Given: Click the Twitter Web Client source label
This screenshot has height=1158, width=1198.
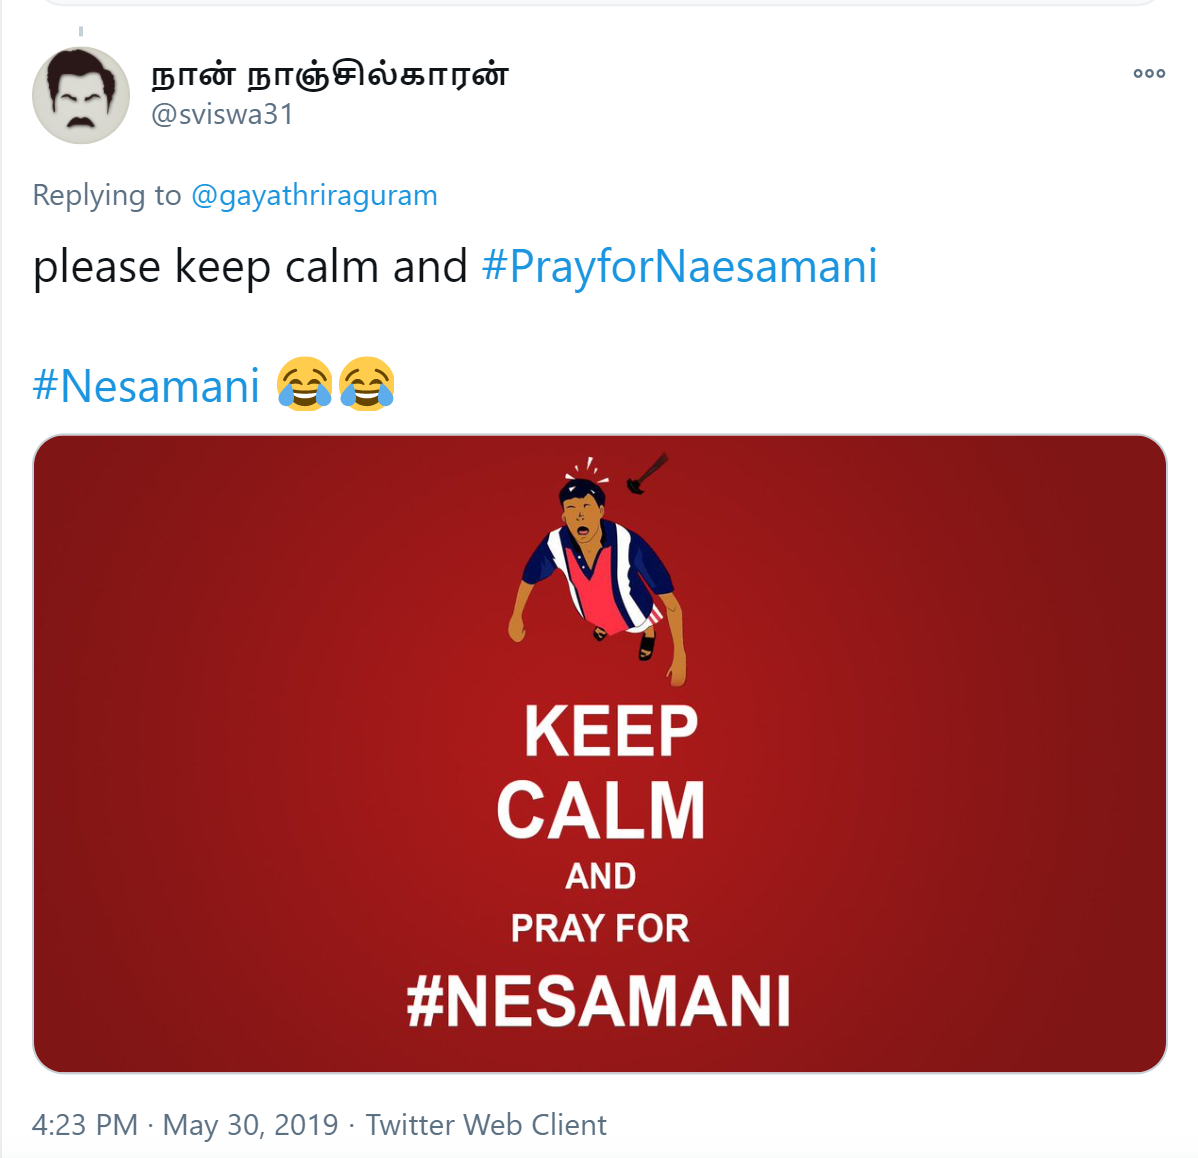Looking at the screenshot, I should [x=486, y=1124].
